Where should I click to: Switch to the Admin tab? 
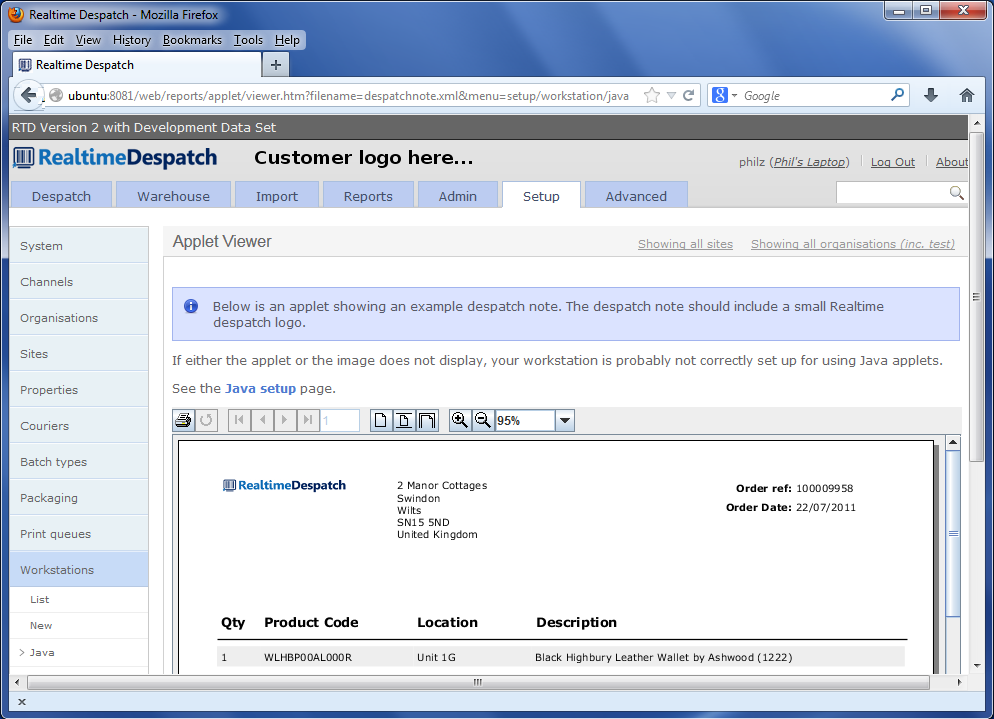(458, 195)
